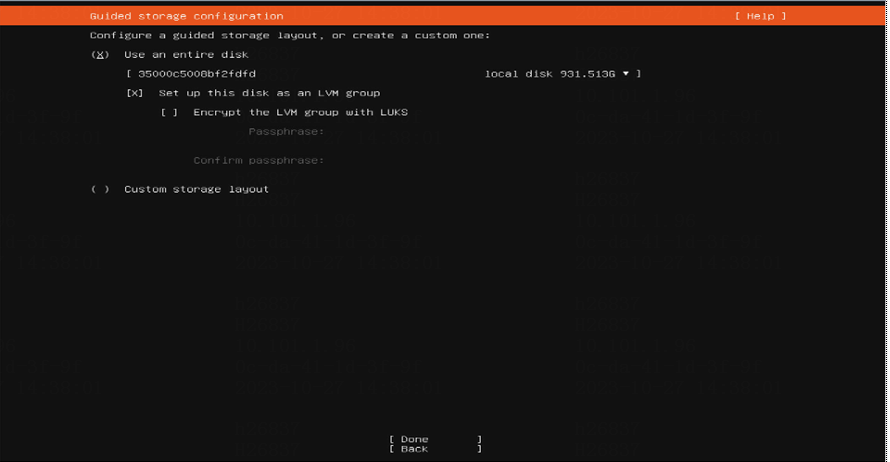Enable Encrypt the LVM group with LUKS
Screen dimensions: 890x462
point(169,112)
